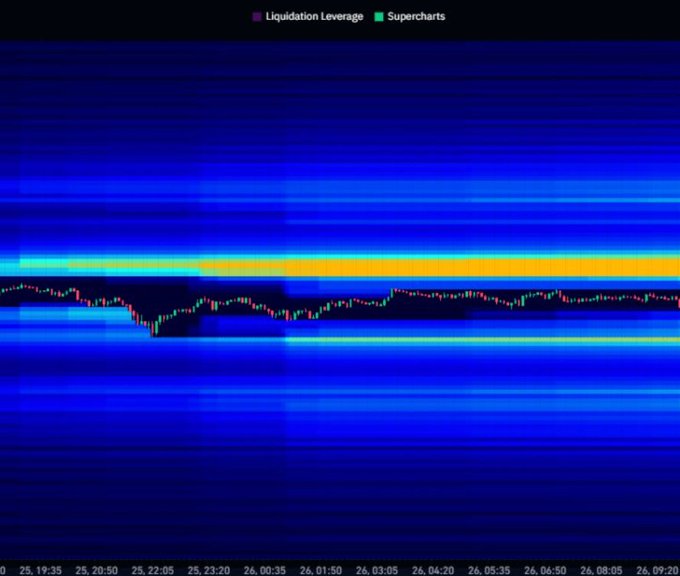Click the lowest candlestick of the price dip
The width and height of the screenshot is (680, 576).
[x=152, y=329]
